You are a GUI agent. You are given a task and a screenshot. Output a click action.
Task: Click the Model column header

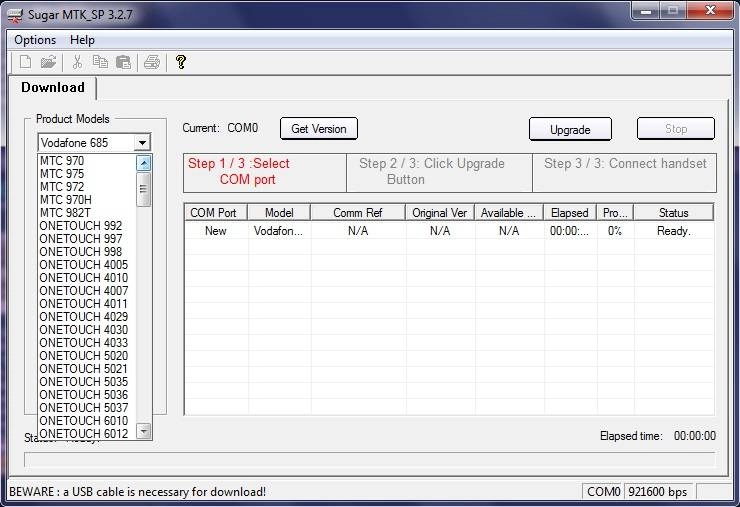coord(279,212)
